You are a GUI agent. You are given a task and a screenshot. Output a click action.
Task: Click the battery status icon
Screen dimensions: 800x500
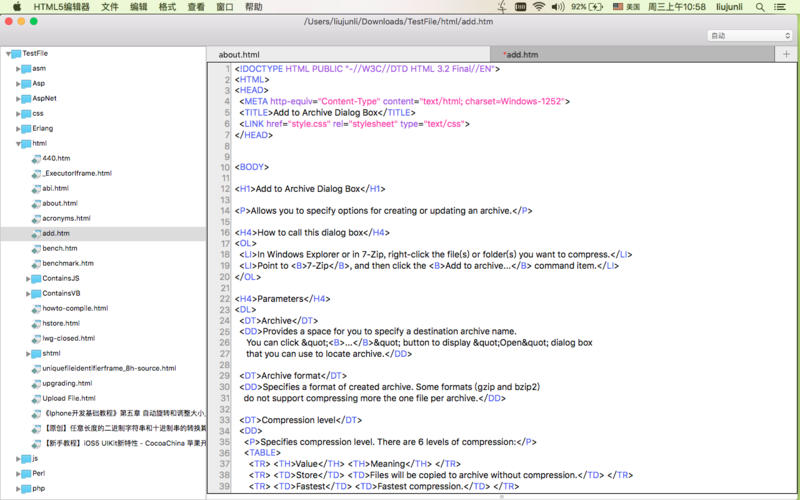click(x=597, y=7)
